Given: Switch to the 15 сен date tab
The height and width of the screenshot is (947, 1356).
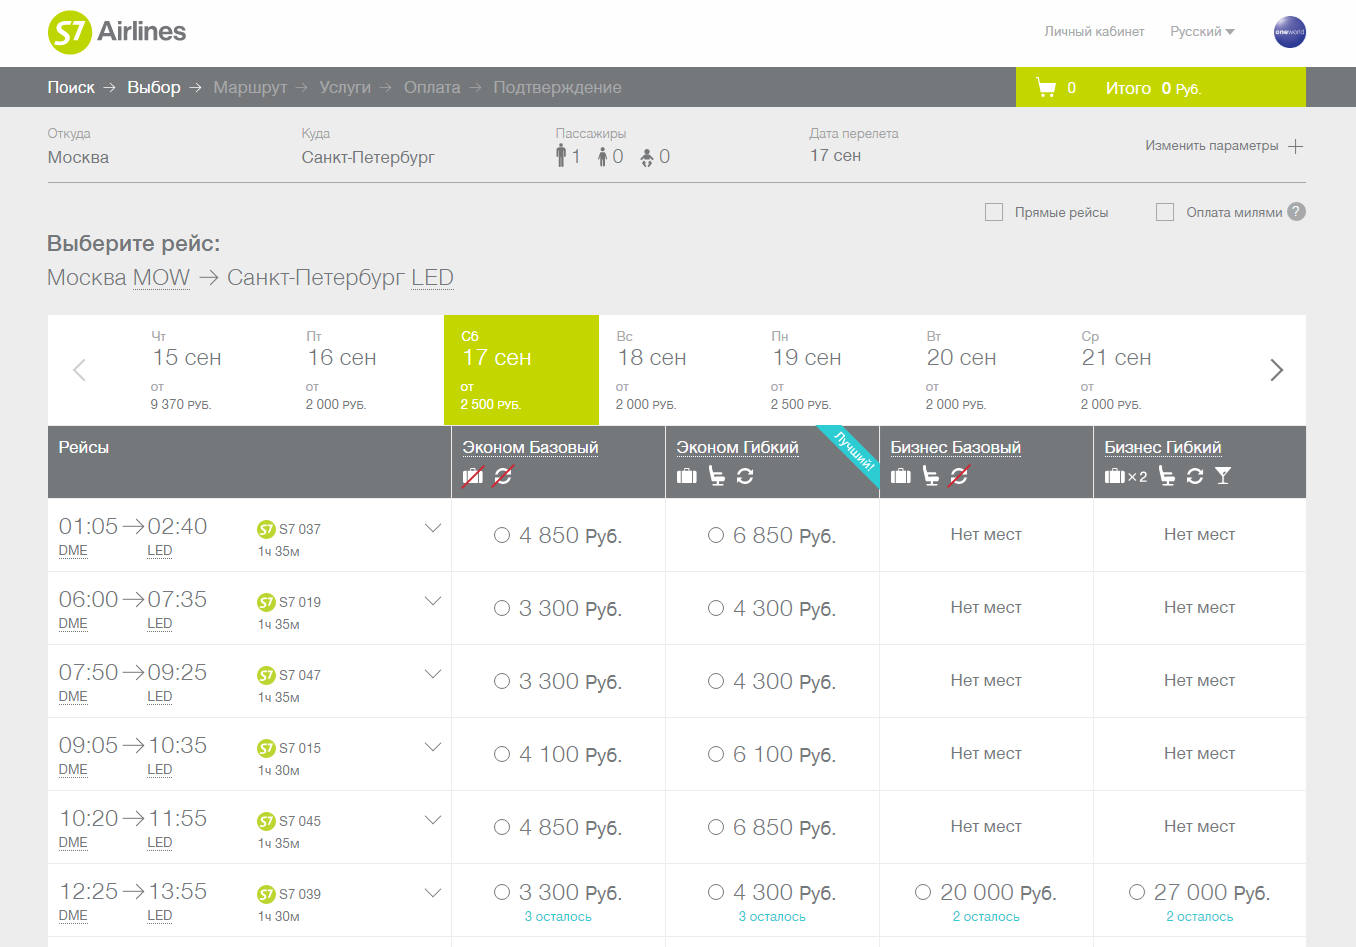Looking at the screenshot, I should point(211,370).
